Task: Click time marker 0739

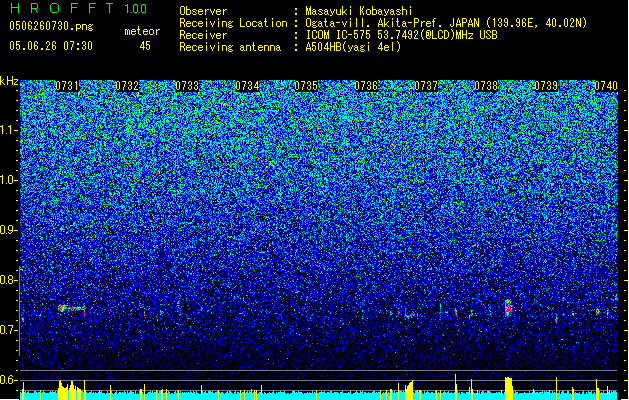Action: pos(546,86)
